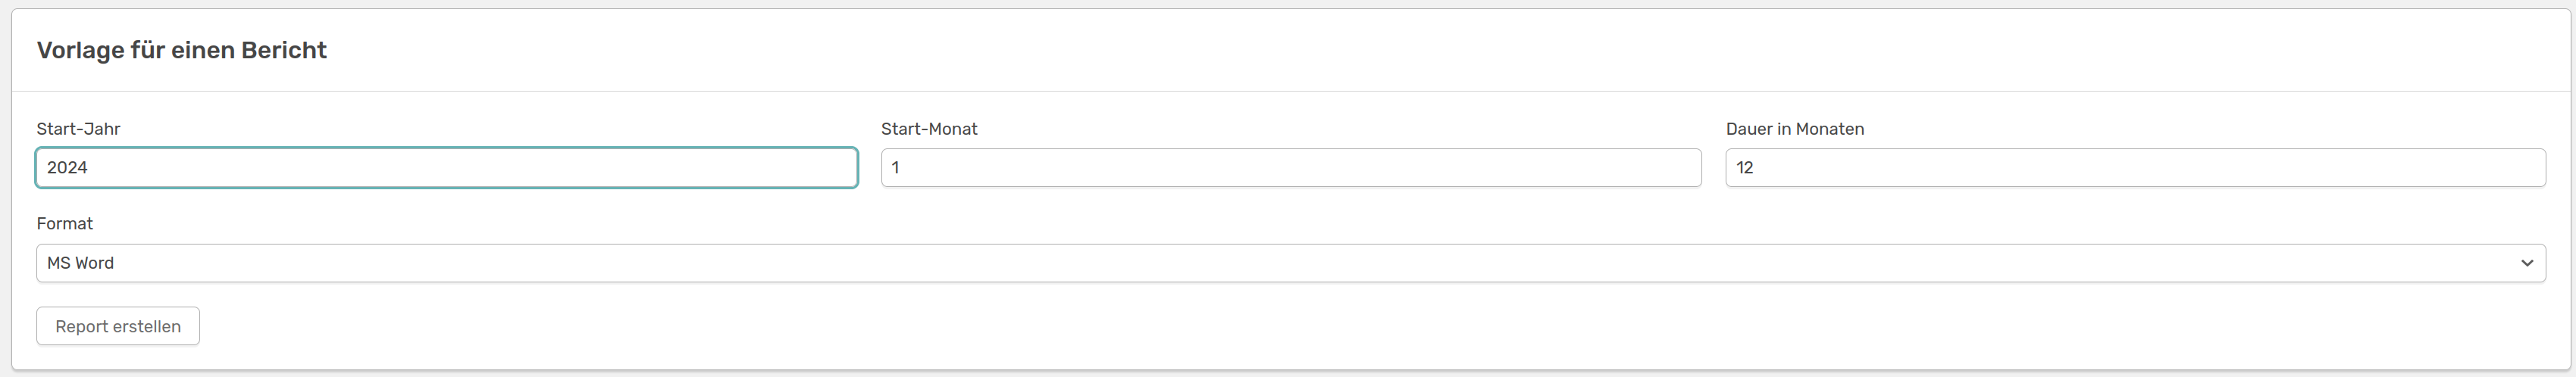Click the center of the Format combo box

click(x=1291, y=263)
